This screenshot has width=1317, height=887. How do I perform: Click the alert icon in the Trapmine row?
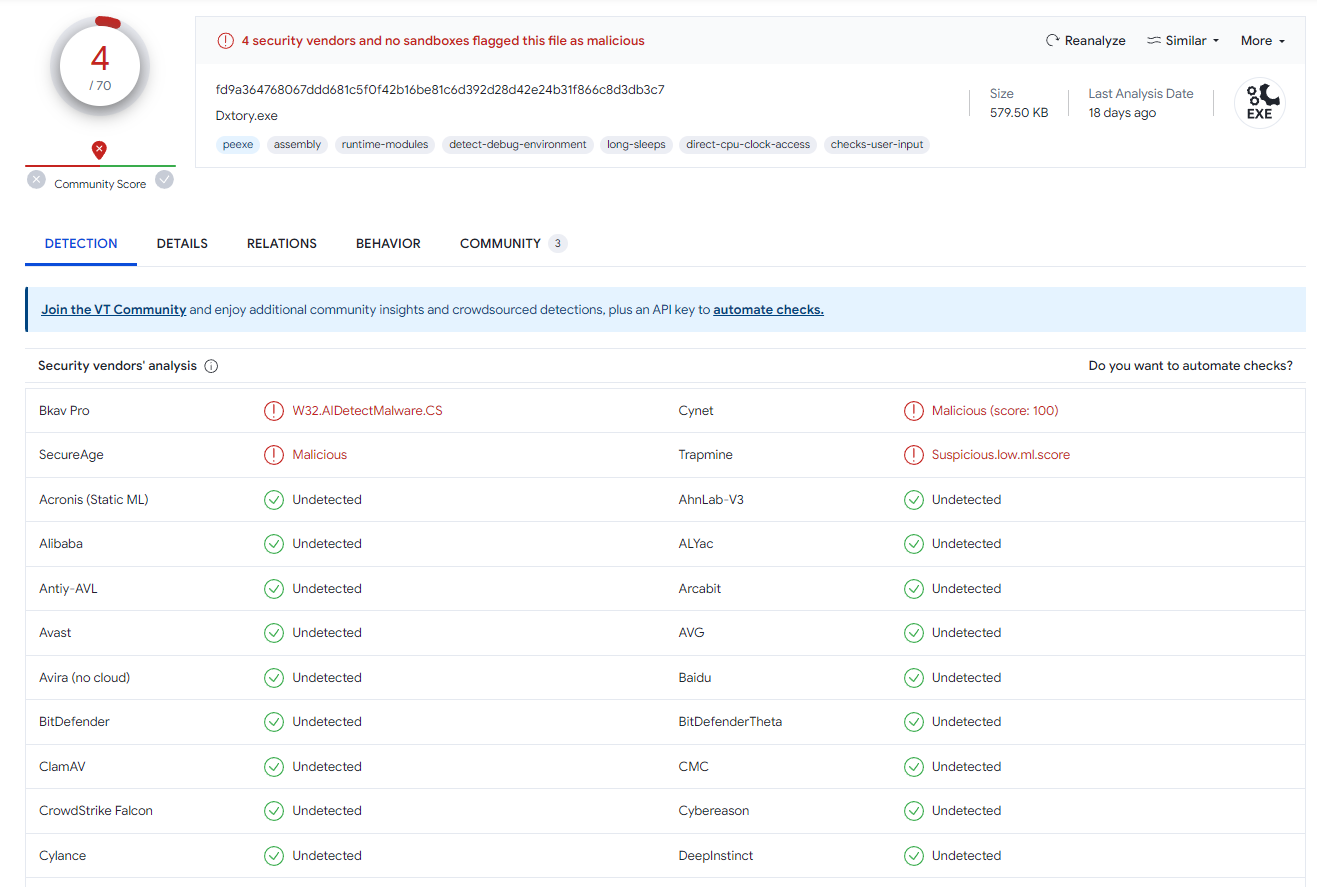pyautogui.click(x=913, y=455)
